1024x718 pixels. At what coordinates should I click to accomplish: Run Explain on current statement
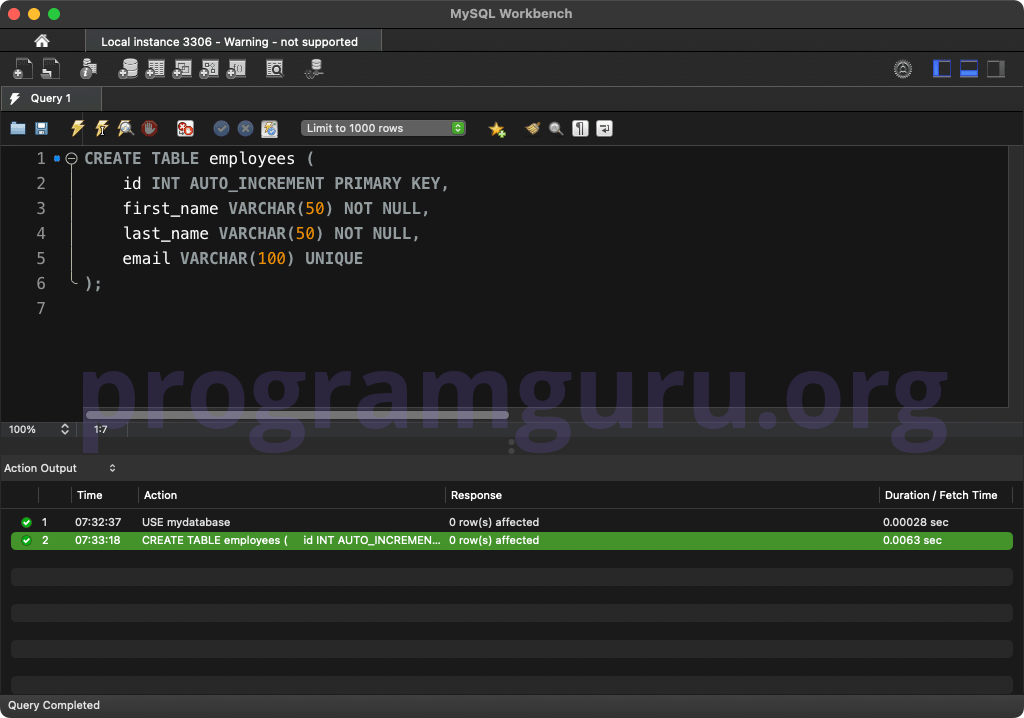coord(125,128)
